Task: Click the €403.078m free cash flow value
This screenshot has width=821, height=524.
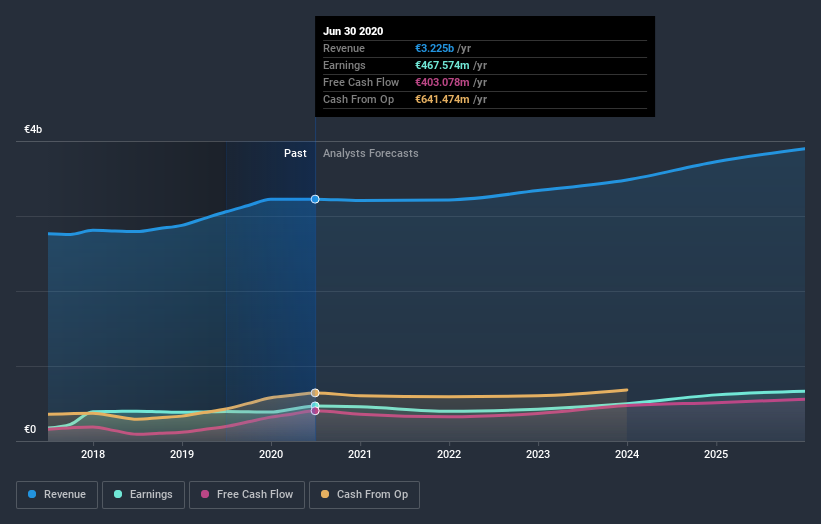Action: 442,82
